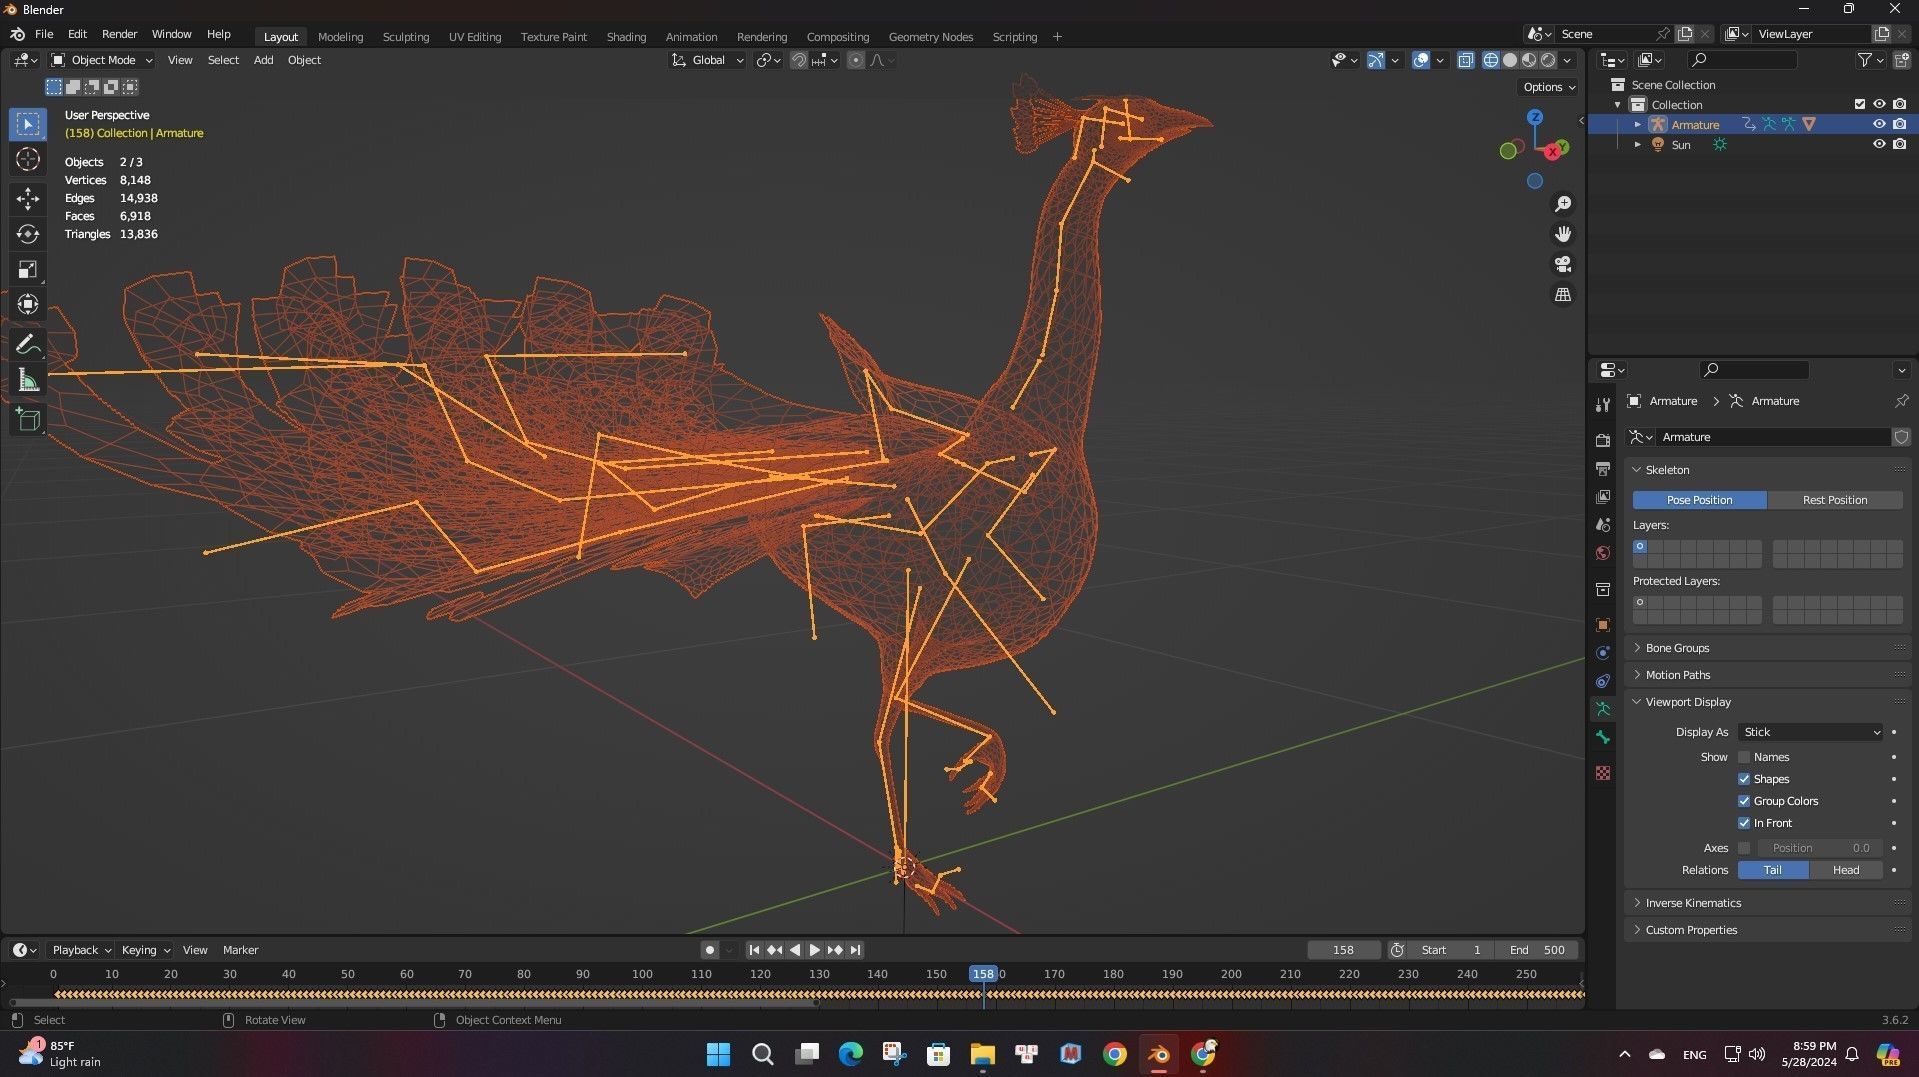Open the Object Data armature properties tab
The height and width of the screenshot is (1077, 1919).
click(x=1603, y=709)
